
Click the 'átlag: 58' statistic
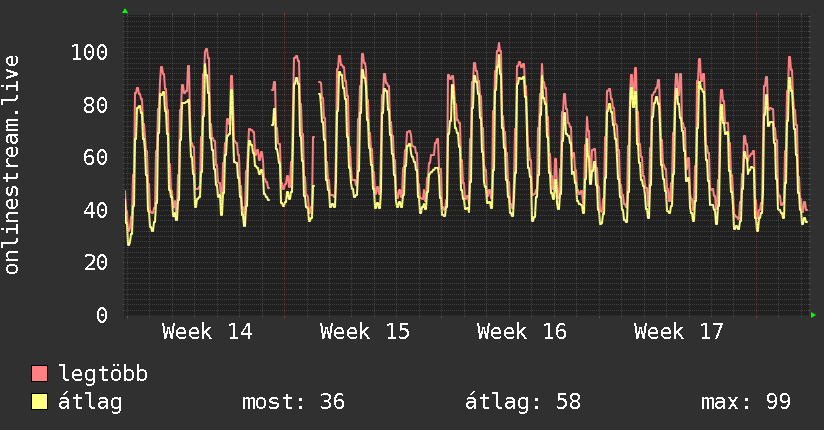[x=523, y=402]
